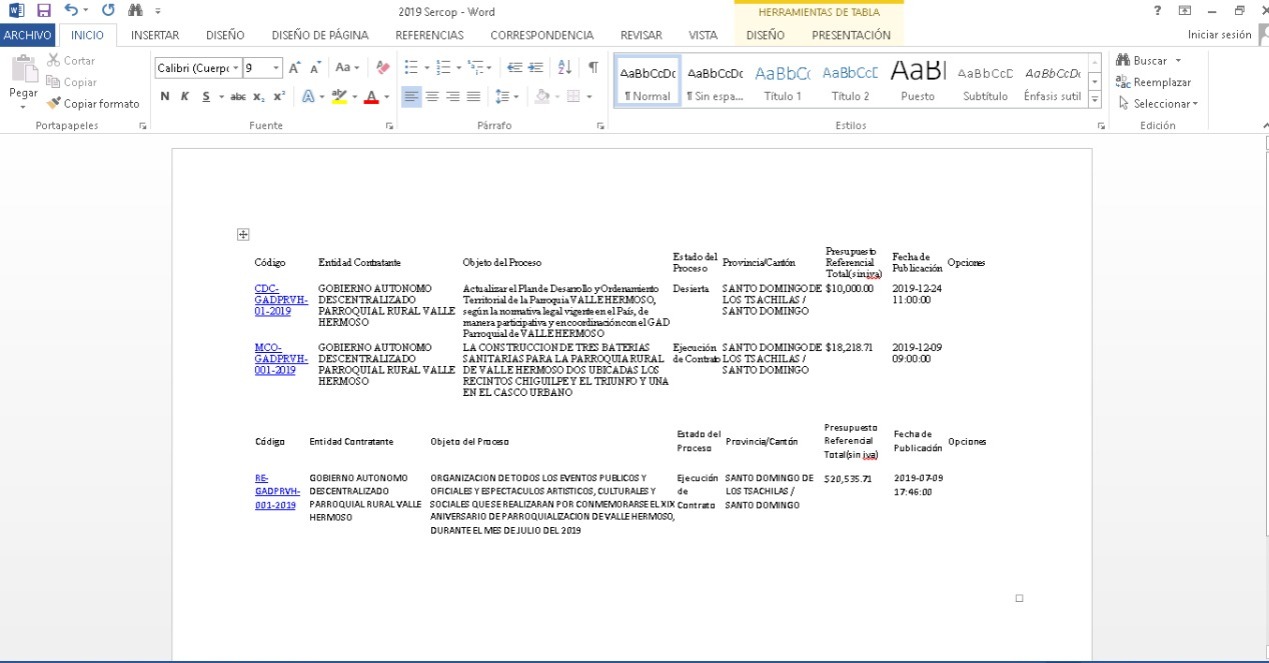Toggle bold (N) formatting

(165, 97)
